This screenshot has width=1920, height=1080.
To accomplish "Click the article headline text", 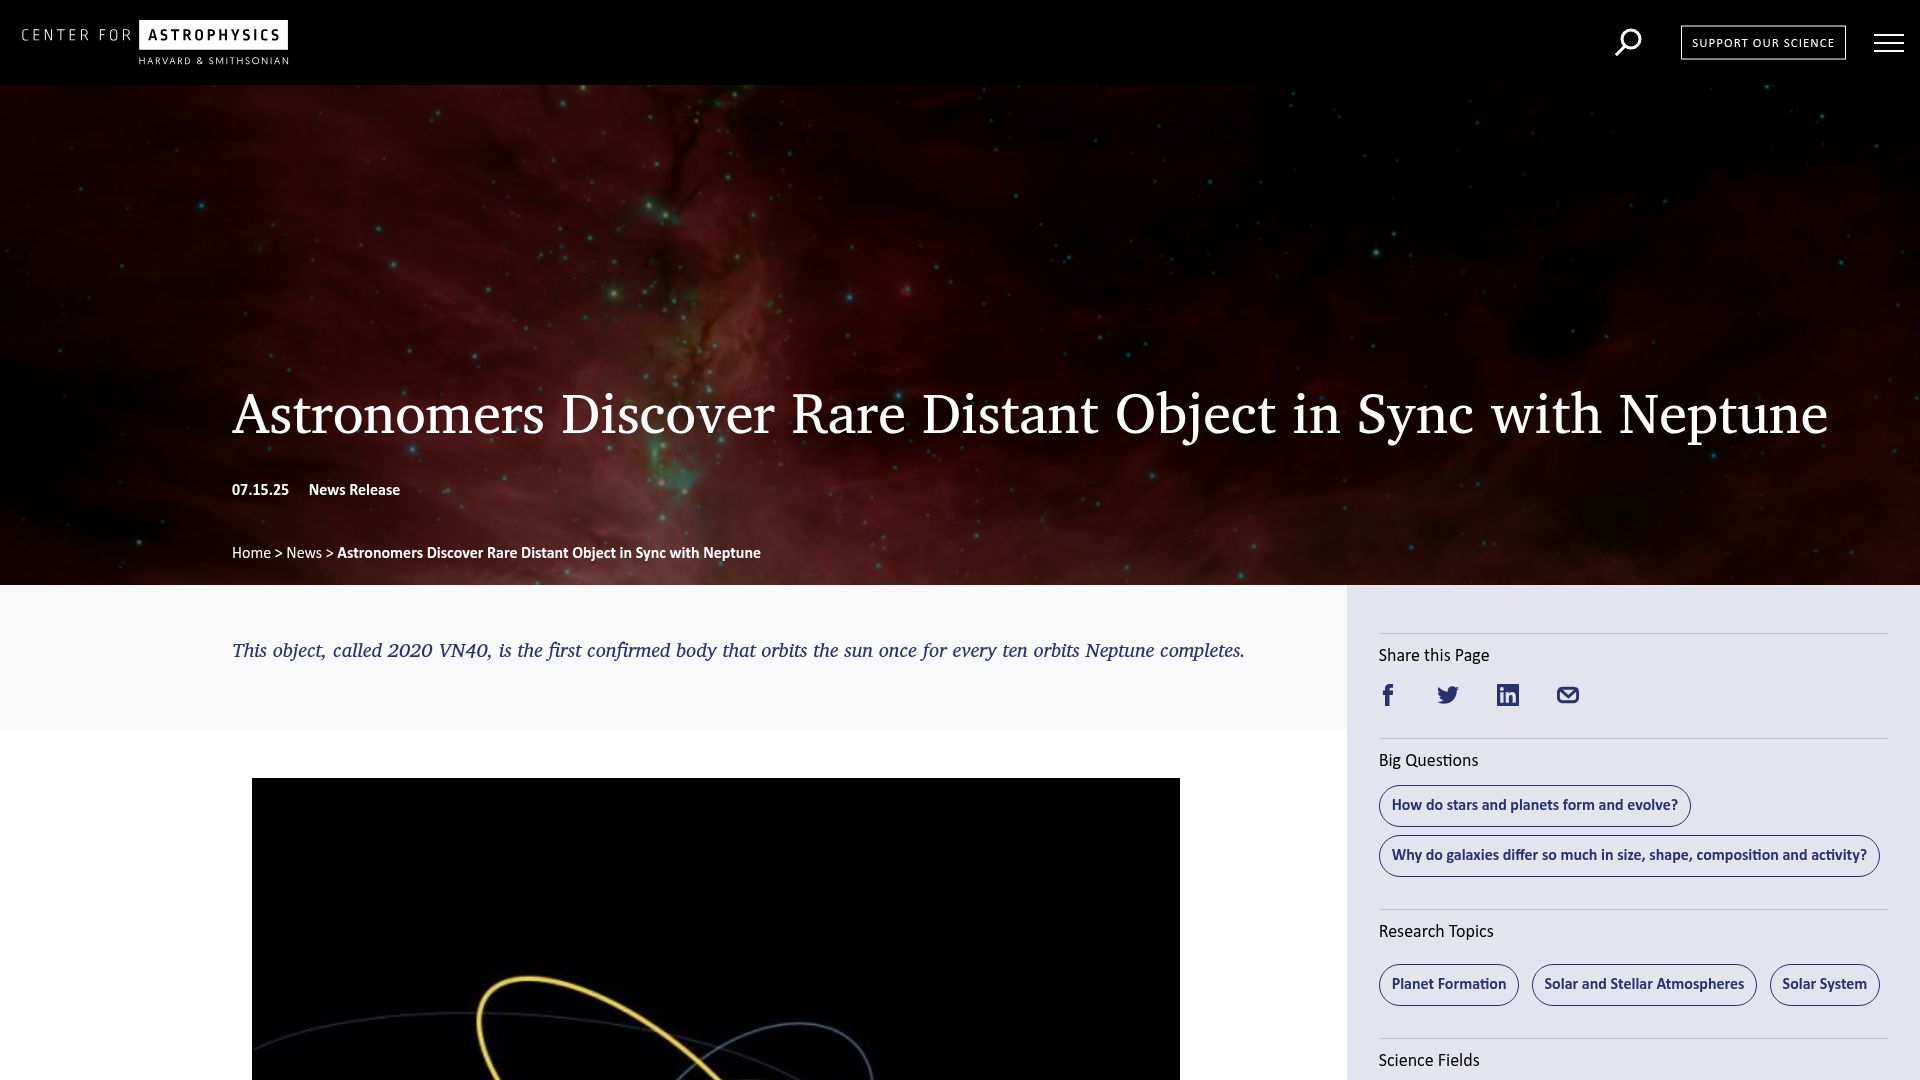I will (1030, 414).
